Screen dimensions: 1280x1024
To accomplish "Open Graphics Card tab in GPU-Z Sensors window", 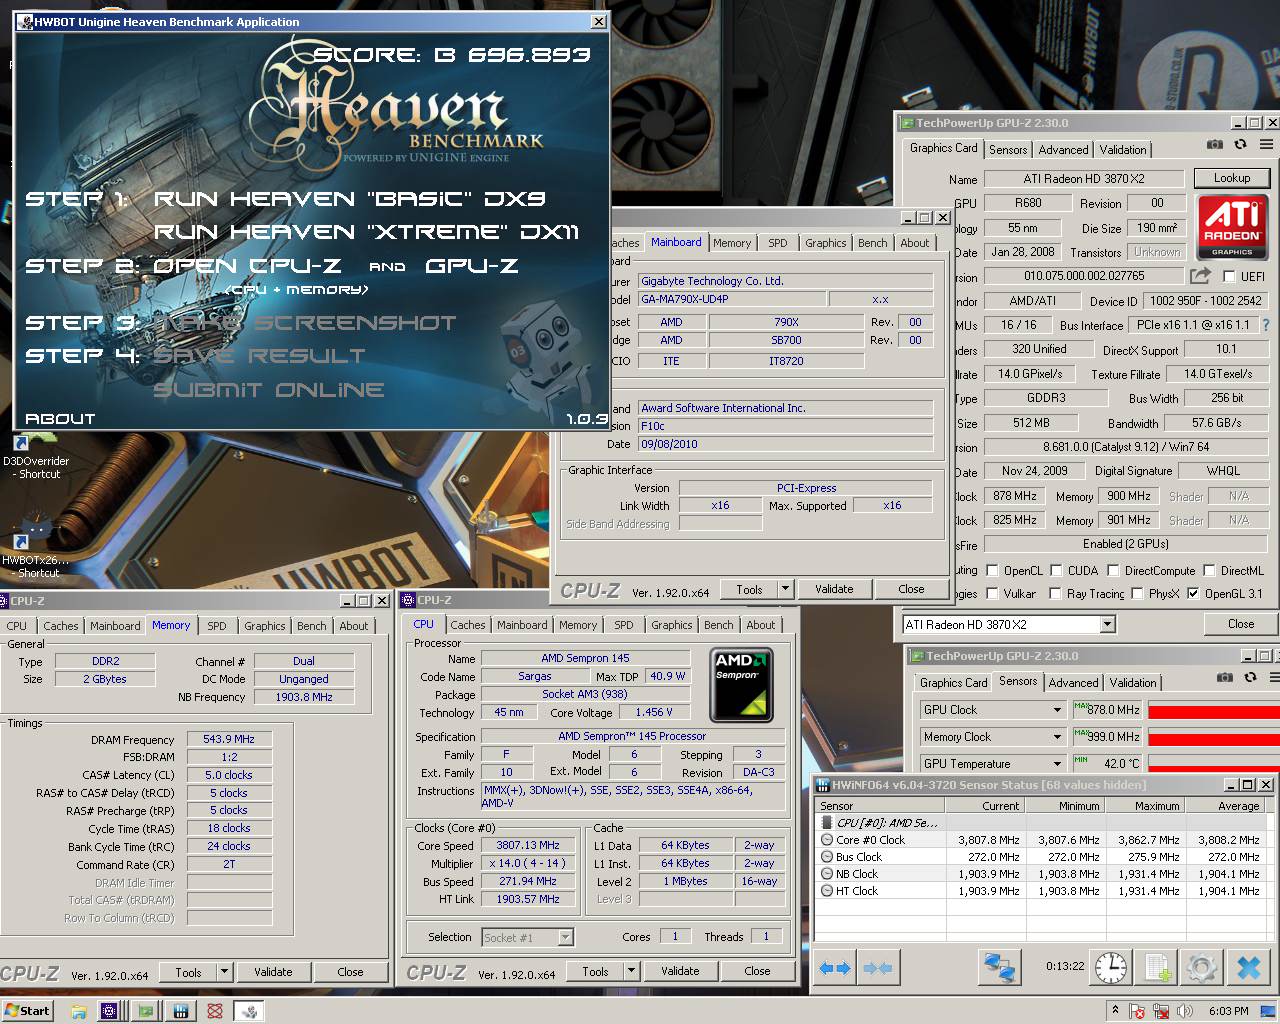I will [954, 683].
